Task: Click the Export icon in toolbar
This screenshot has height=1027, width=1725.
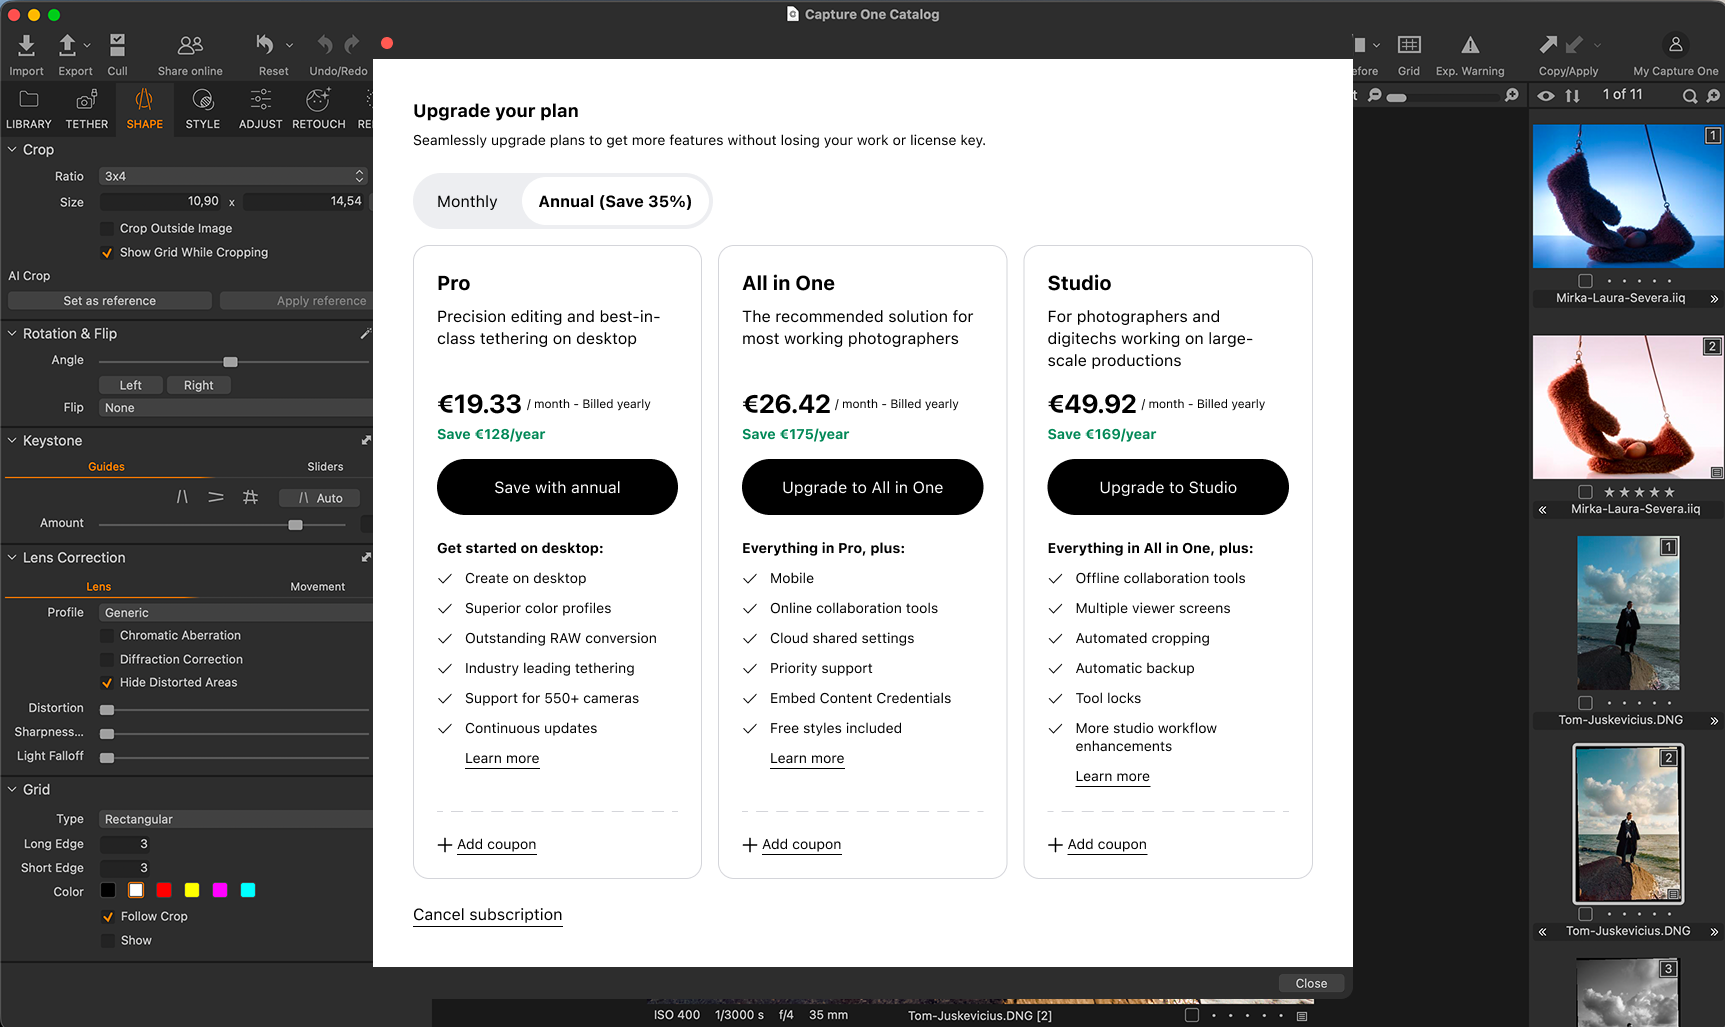Action: [x=67, y=45]
